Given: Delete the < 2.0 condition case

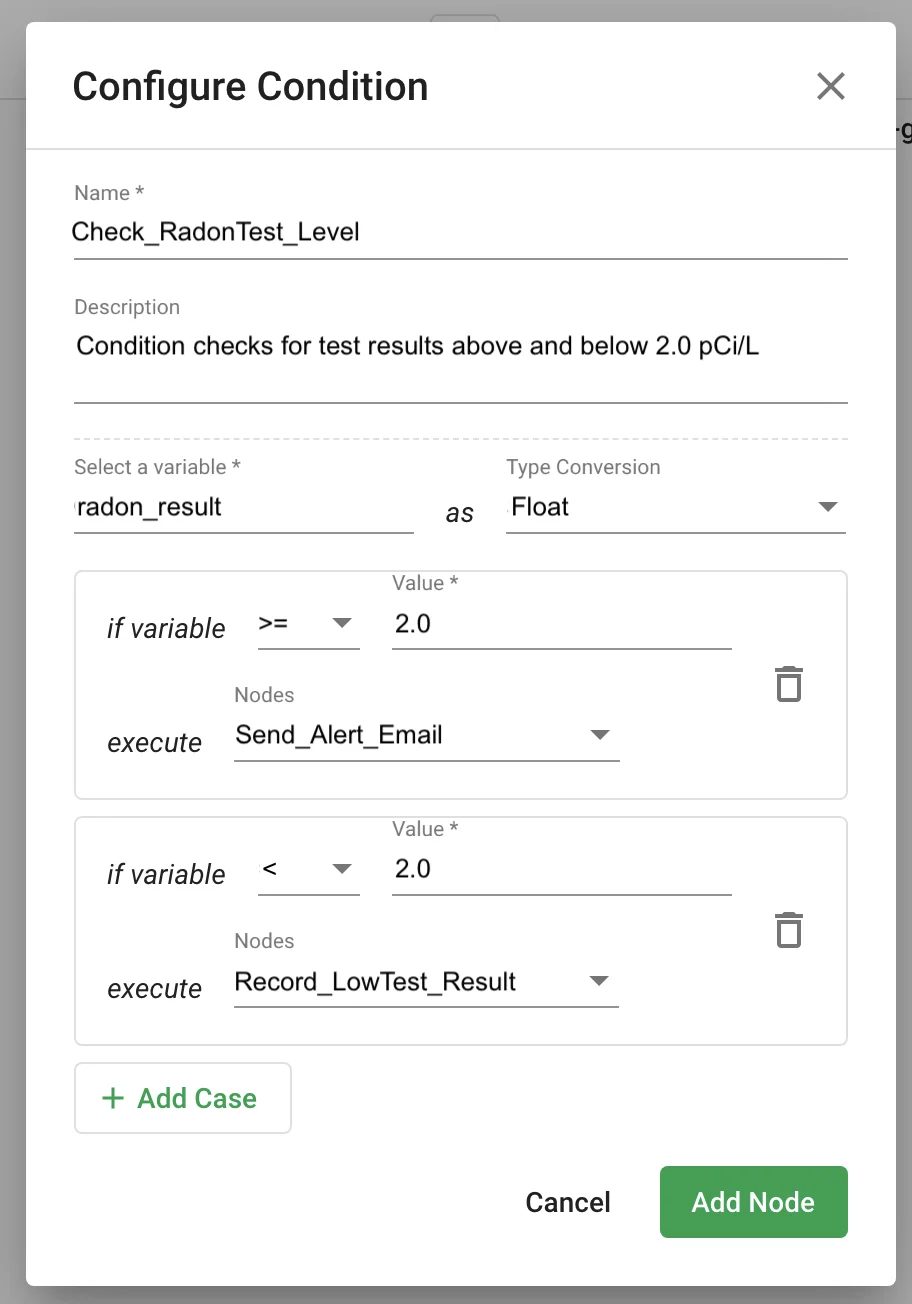Looking at the screenshot, I should pyautogui.click(x=789, y=930).
